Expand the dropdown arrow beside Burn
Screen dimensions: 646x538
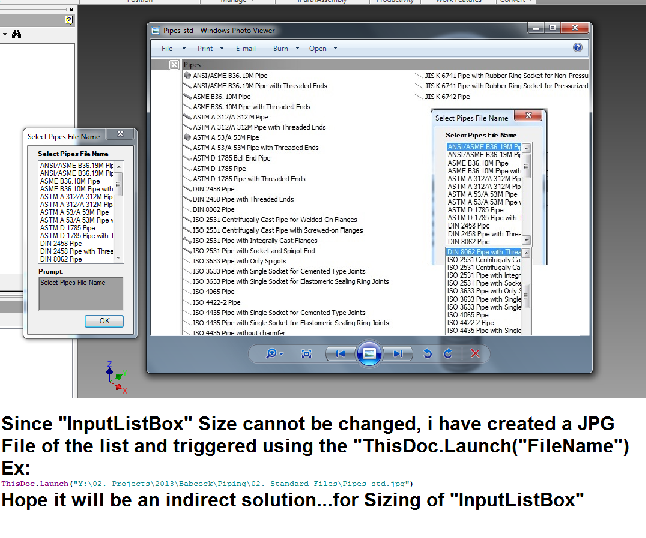[x=297, y=49]
